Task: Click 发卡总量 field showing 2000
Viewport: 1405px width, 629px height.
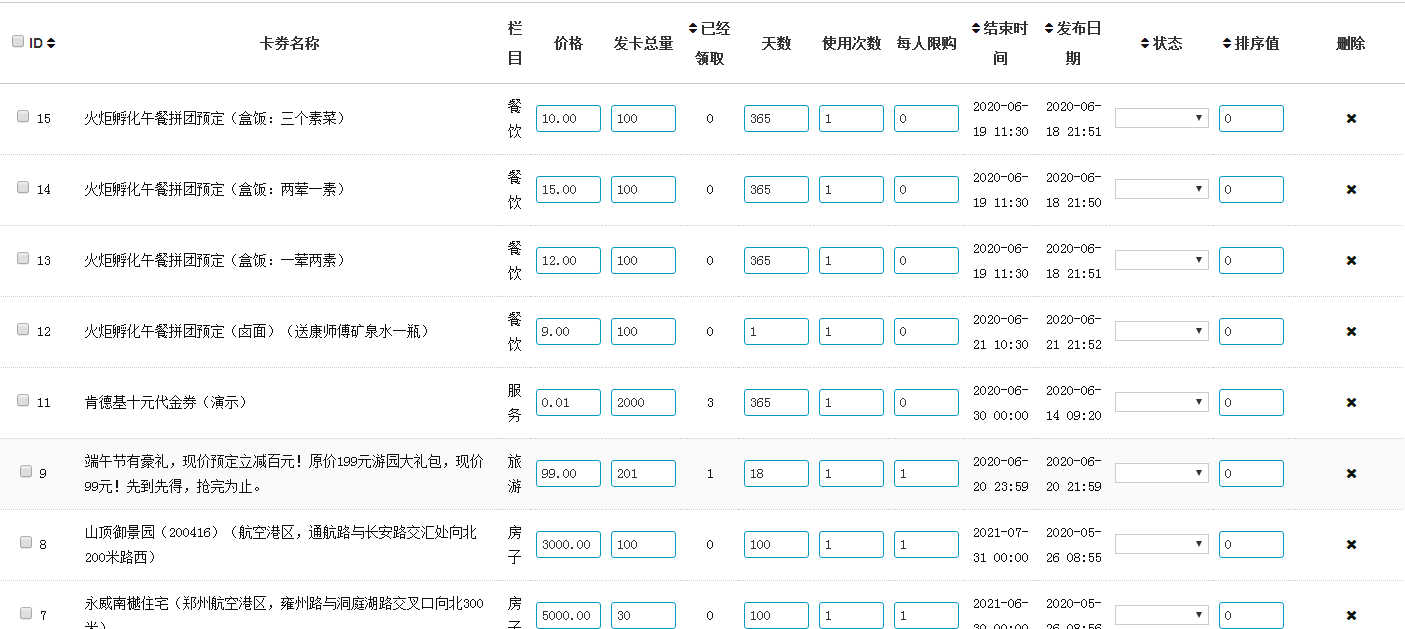Action: [643, 403]
